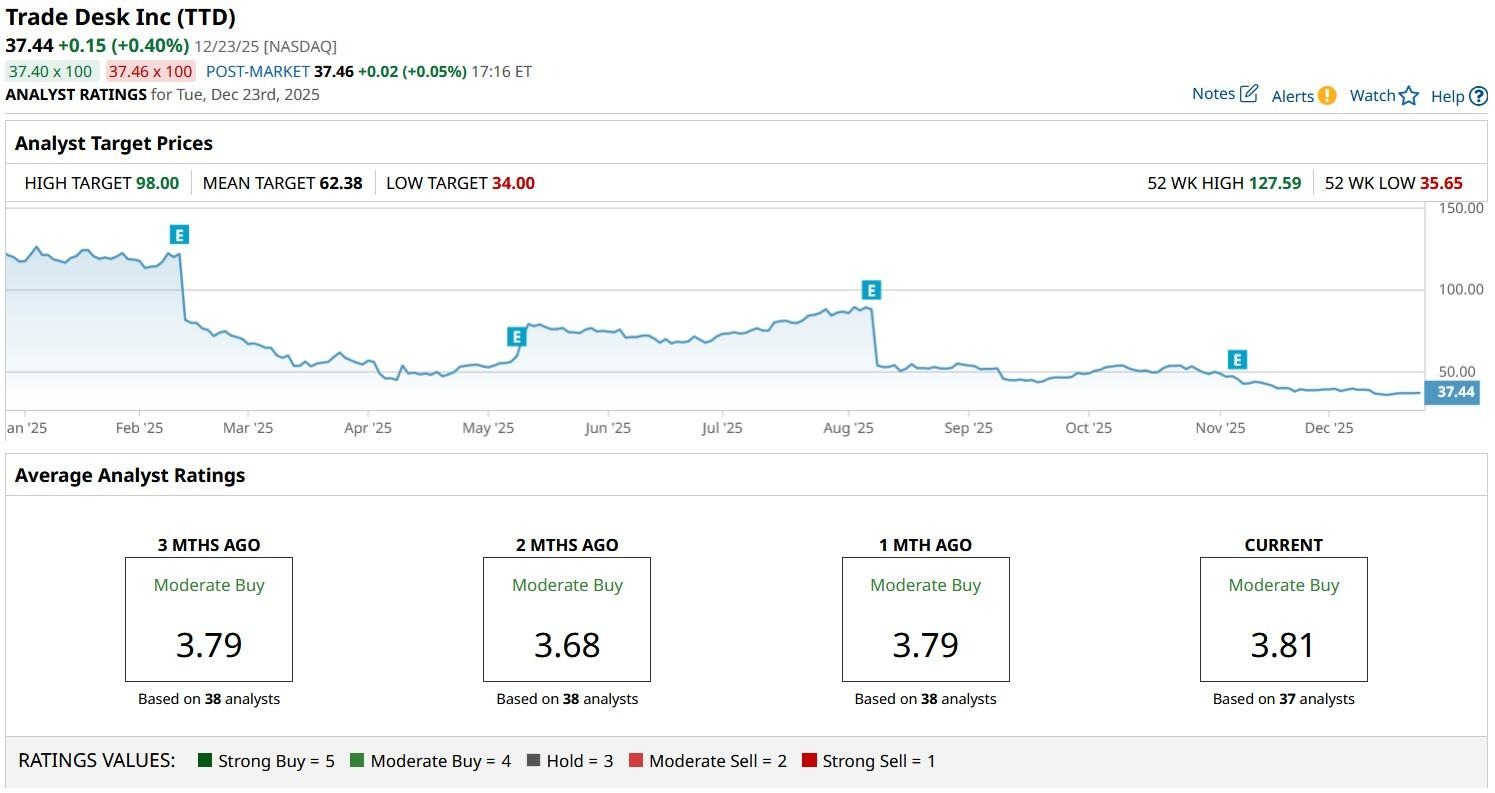Click the red 37.46 x 100 ask
1495x793 pixels.
click(x=151, y=72)
